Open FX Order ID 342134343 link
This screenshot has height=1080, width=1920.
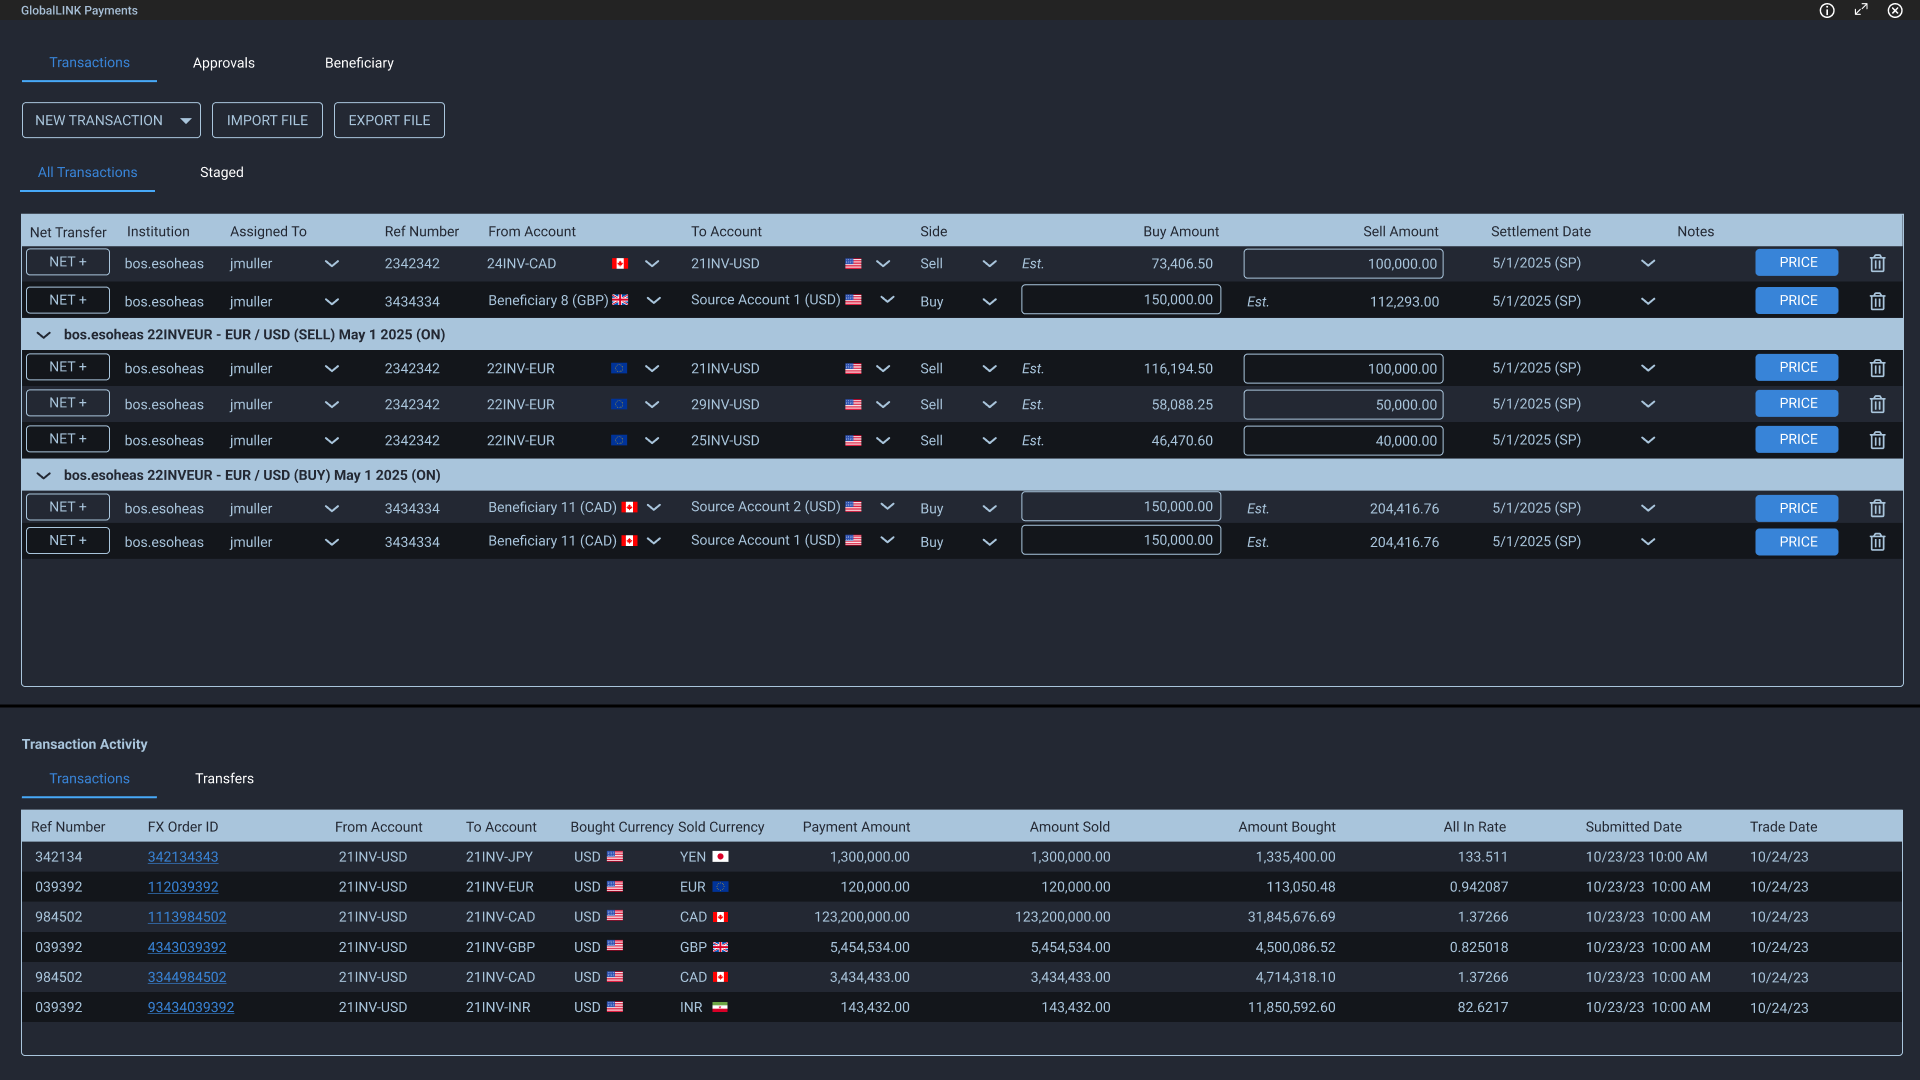(183, 857)
